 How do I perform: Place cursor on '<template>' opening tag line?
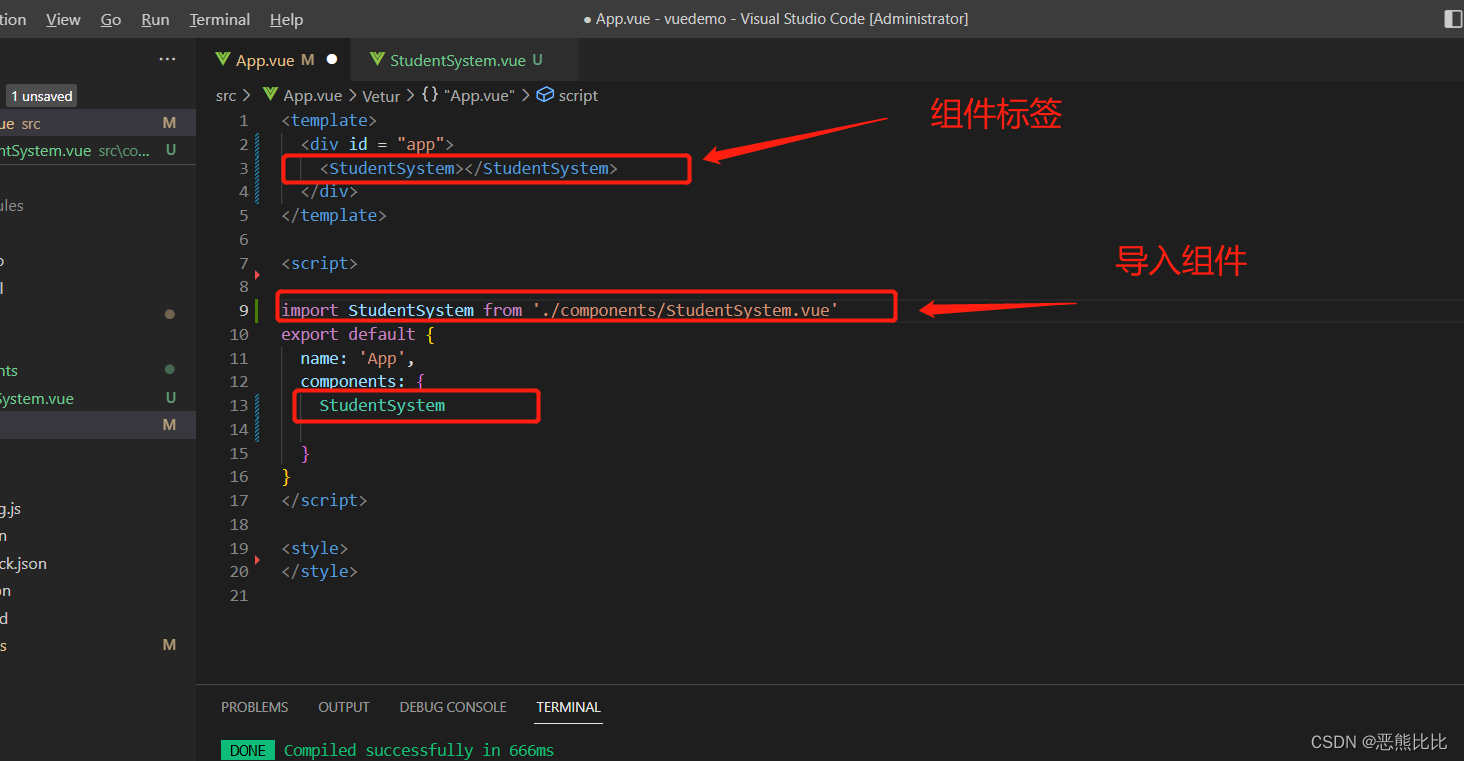329,120
